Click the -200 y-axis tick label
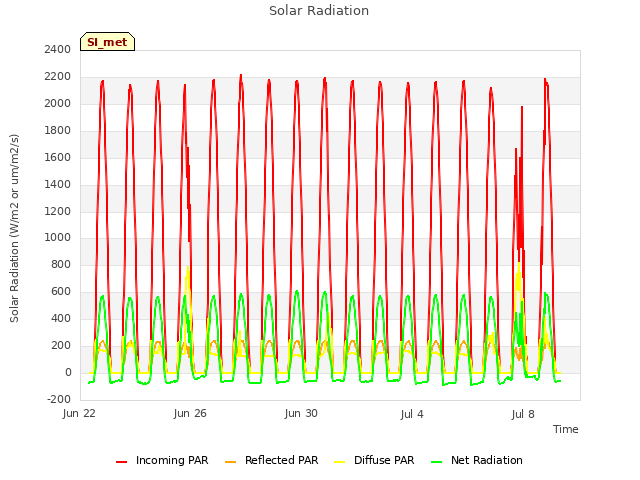 [59, 399]
